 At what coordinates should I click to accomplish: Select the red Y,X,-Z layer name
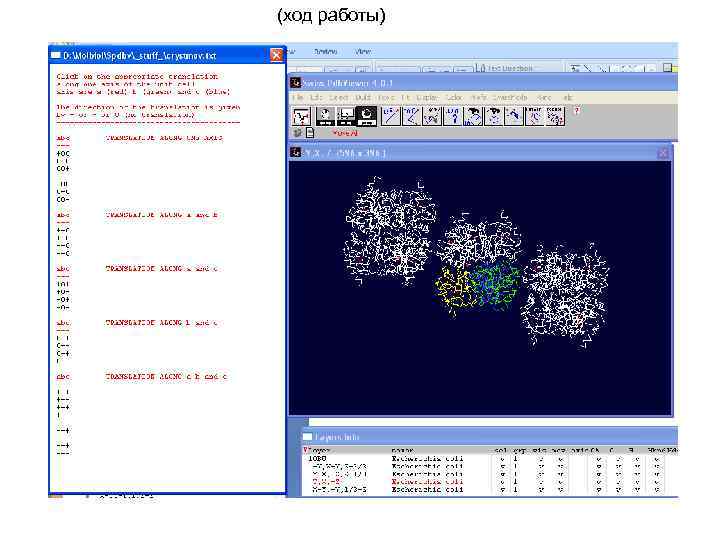pyautogui.click(x=326, y=482)
